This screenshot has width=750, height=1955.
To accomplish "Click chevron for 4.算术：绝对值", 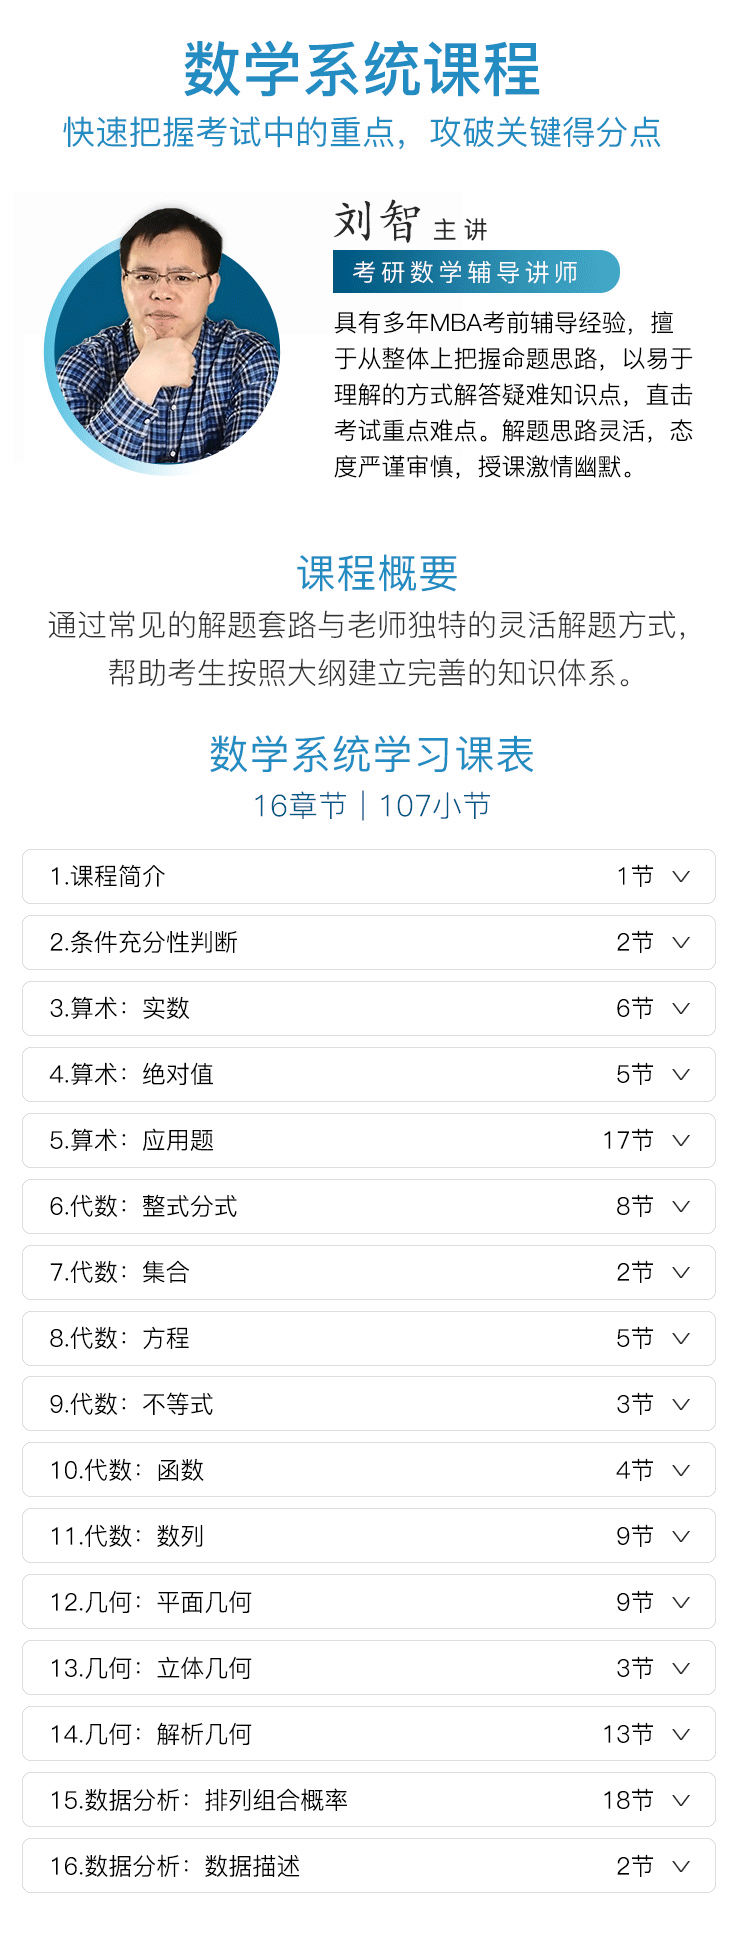I will pos(681,1075).
